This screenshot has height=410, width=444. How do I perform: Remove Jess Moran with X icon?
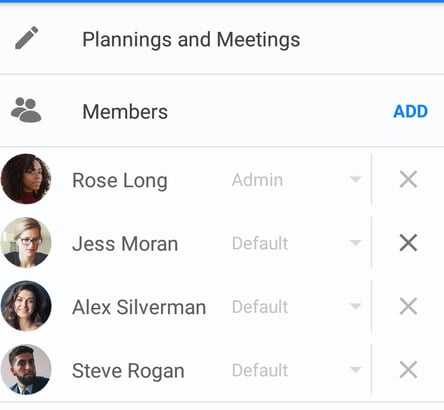pos(408,243)
